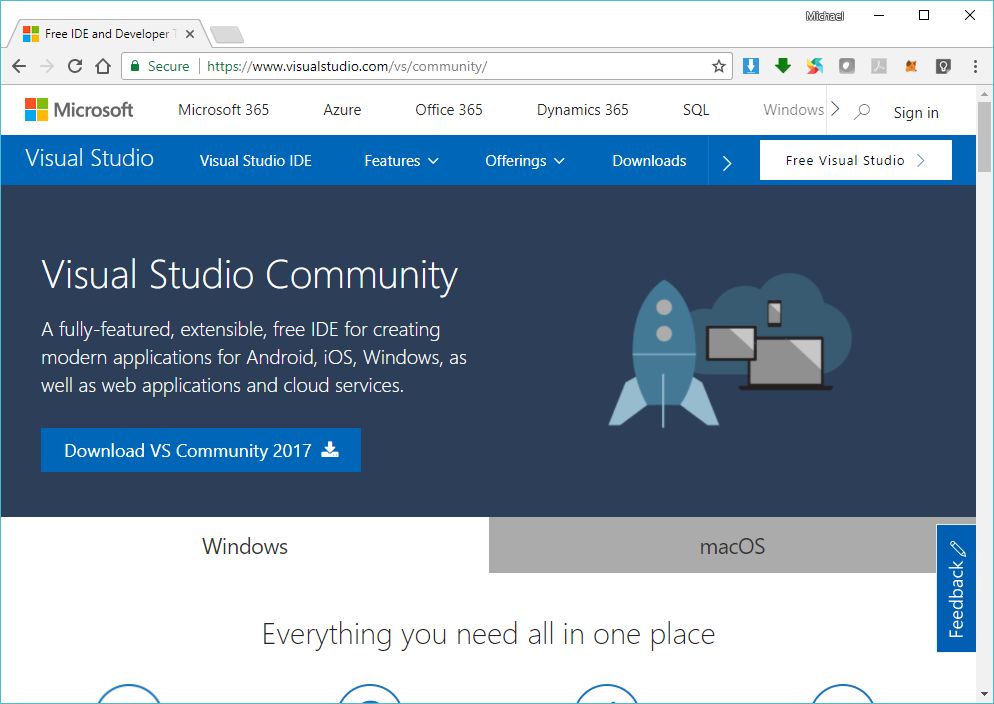Open browser home page icon
The width and height of the screenshot is (994, 704).
click(103, 66)
